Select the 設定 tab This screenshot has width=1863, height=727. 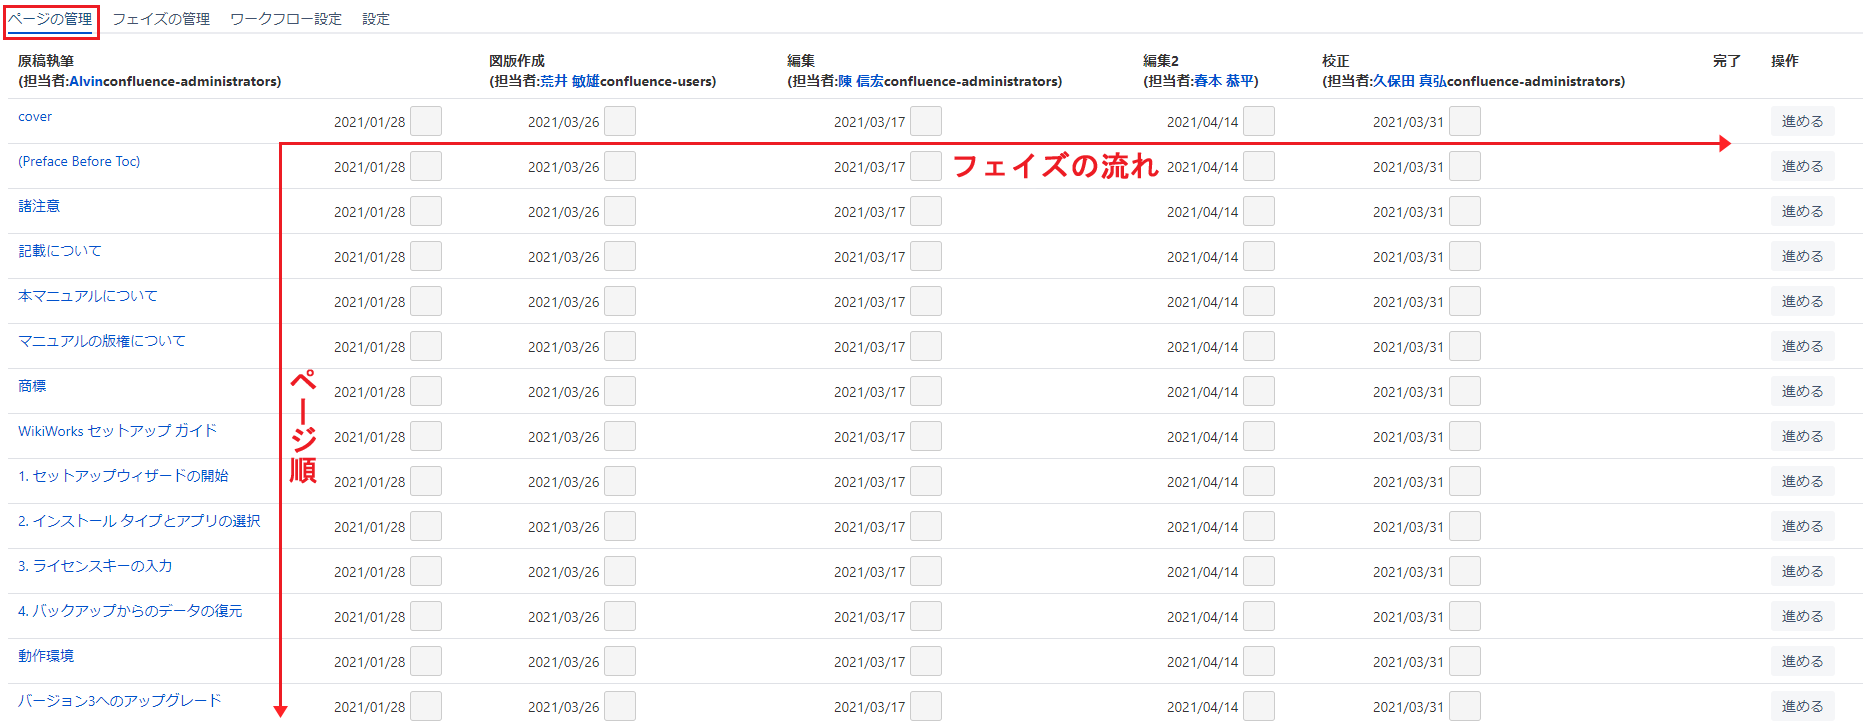pos(376,19)
